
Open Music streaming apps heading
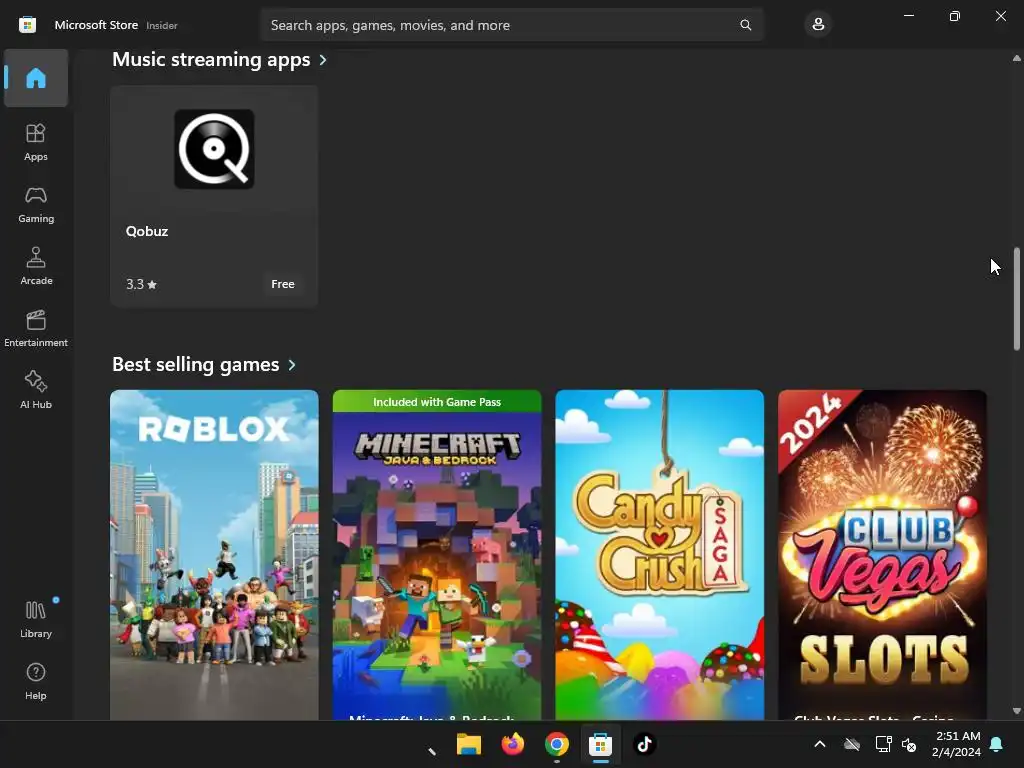[211, 59]
